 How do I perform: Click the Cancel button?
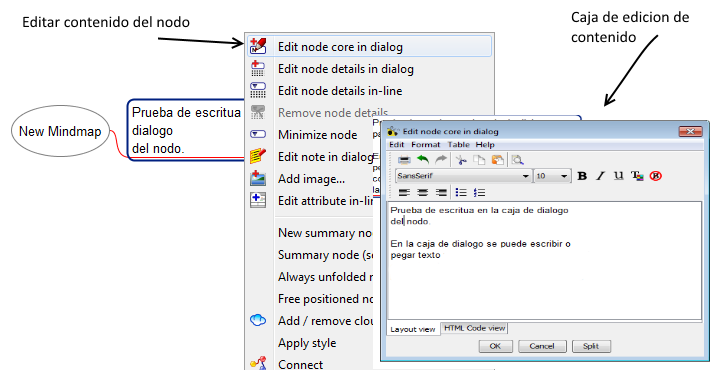[x=542, y=346]
